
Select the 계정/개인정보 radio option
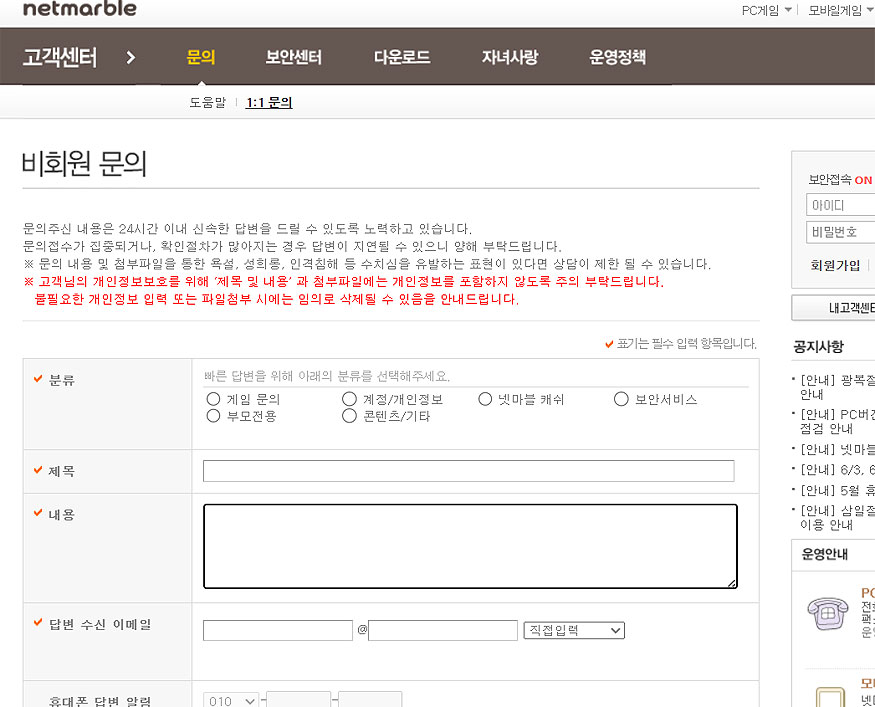coord(349,399)
